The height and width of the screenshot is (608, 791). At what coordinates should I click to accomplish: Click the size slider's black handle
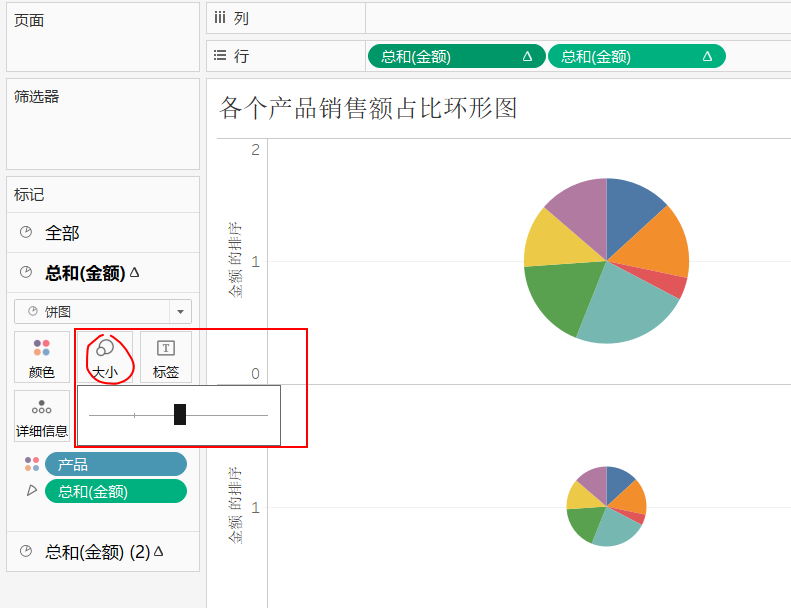click(x=180, y=414)
